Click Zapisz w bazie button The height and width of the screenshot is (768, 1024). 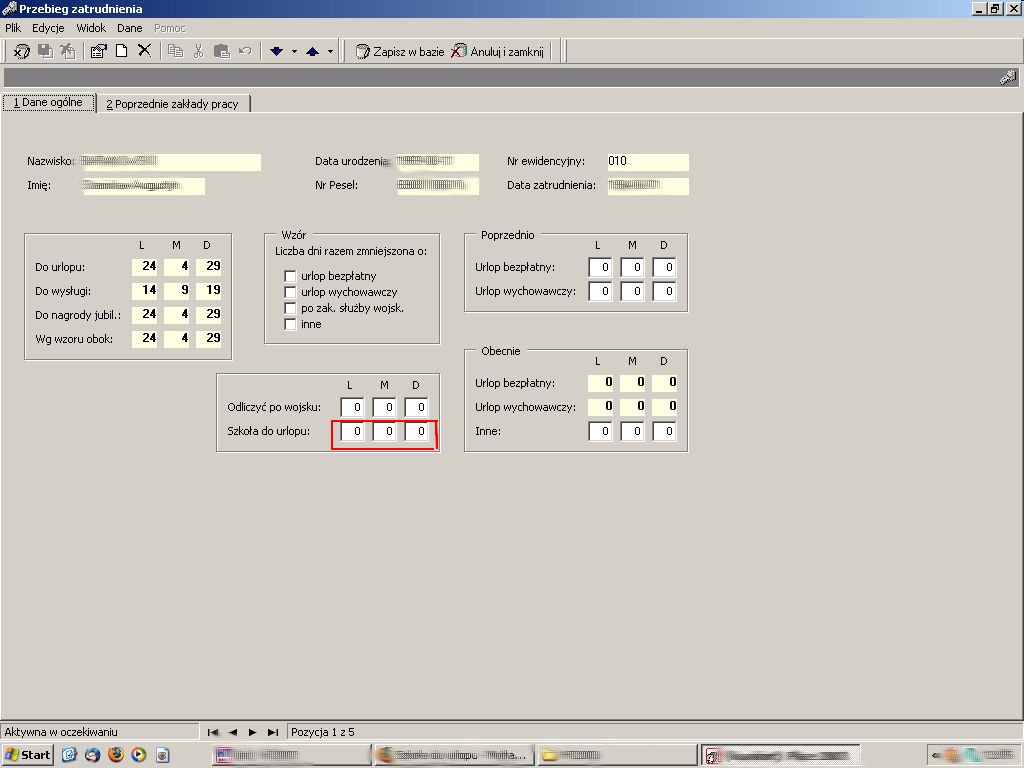coord(400,52)
